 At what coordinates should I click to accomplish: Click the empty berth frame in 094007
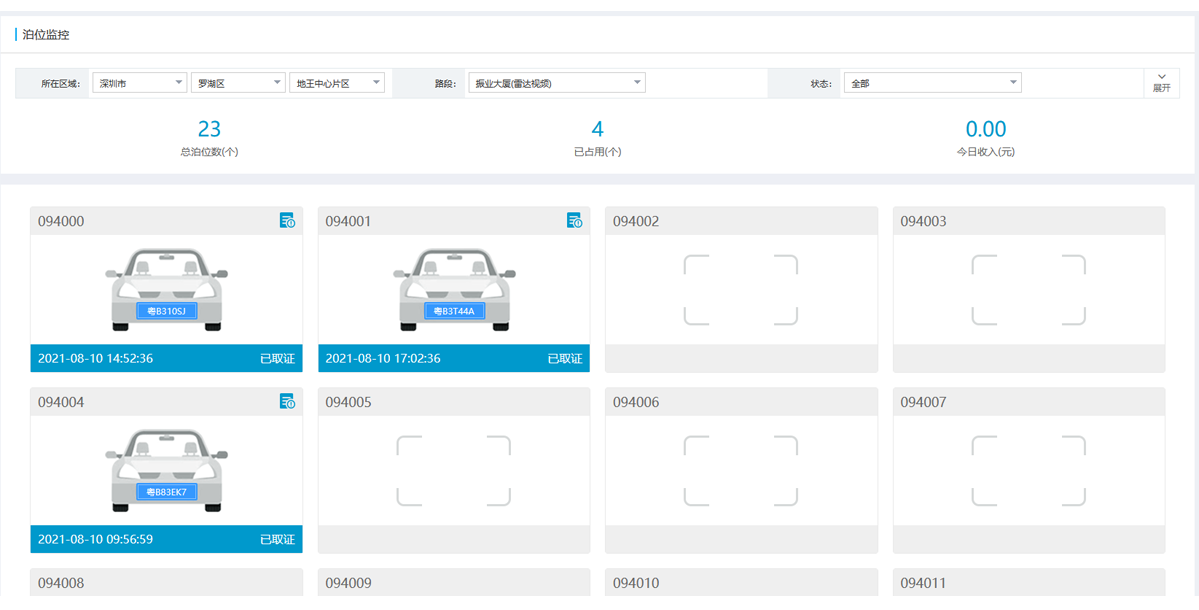(x=1028, y=471)
